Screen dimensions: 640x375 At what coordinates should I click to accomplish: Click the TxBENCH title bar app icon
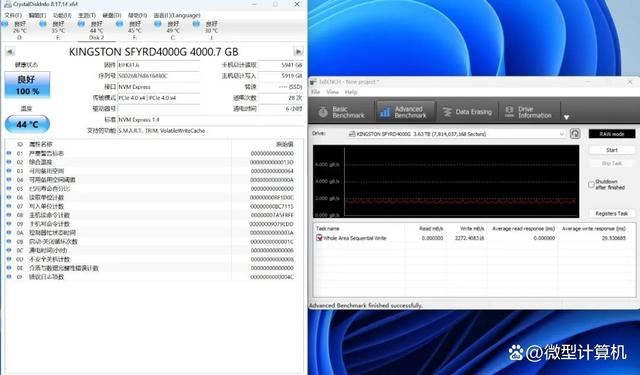click(x=313, y=82)
